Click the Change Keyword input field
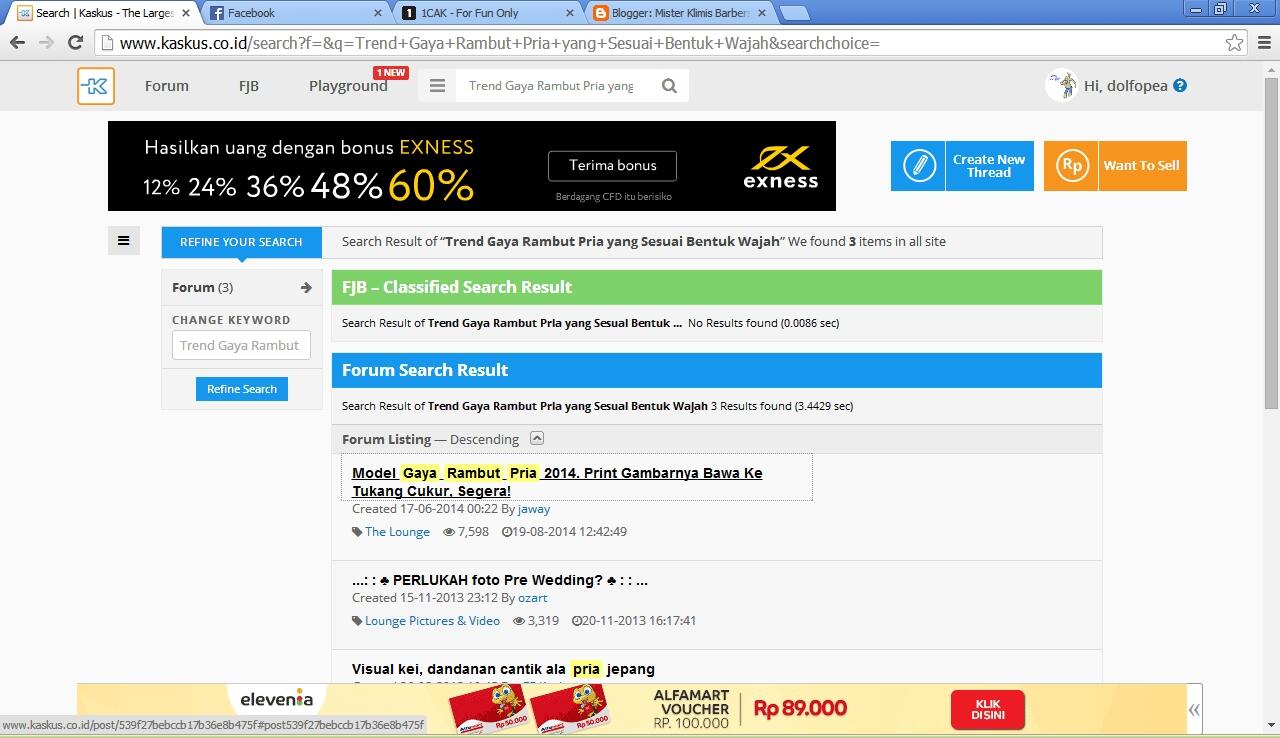Screen dimensions: 1280x738 coord(241,346)
